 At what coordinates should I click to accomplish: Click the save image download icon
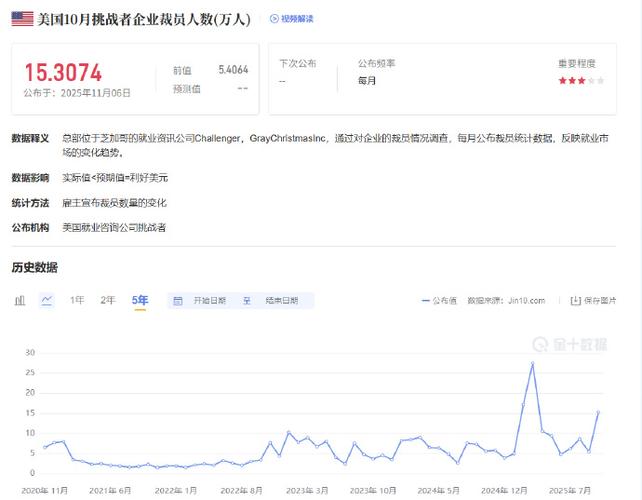(x=575, y=301)
